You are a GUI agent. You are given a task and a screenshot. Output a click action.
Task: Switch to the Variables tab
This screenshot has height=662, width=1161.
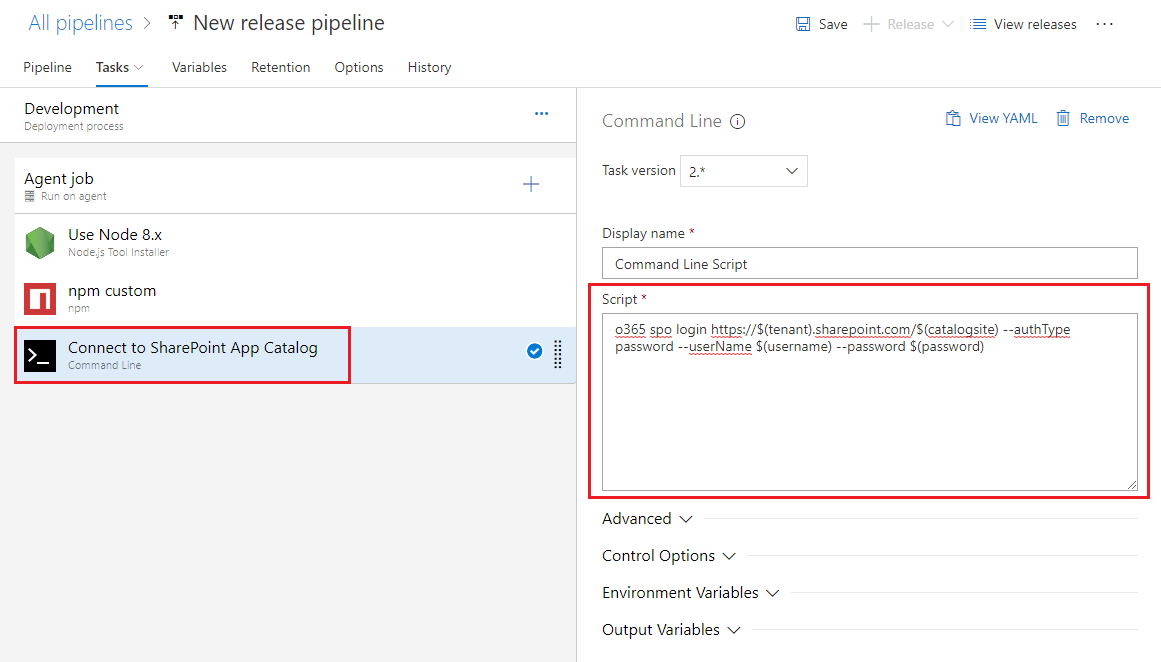199,67
